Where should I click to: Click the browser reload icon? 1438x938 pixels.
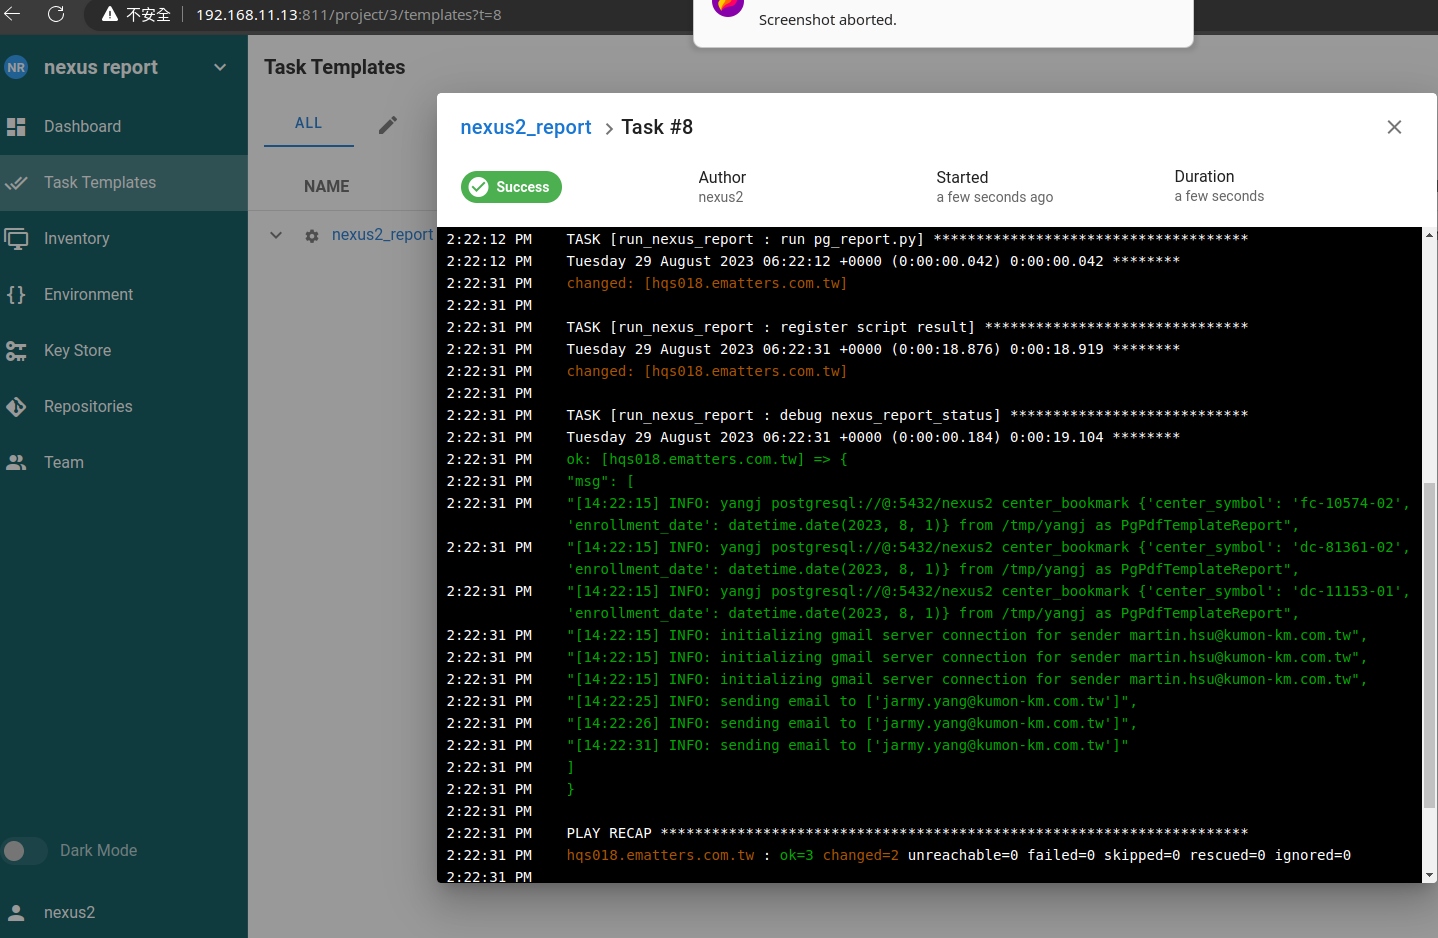click(x=56, y=14)
